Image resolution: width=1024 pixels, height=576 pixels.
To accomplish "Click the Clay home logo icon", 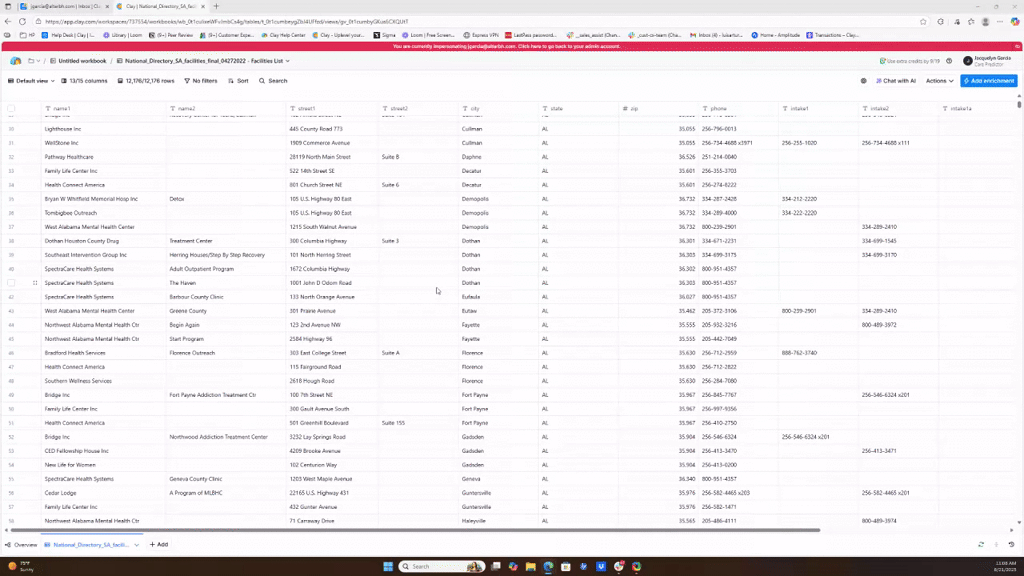I will (x=16, y=61).
